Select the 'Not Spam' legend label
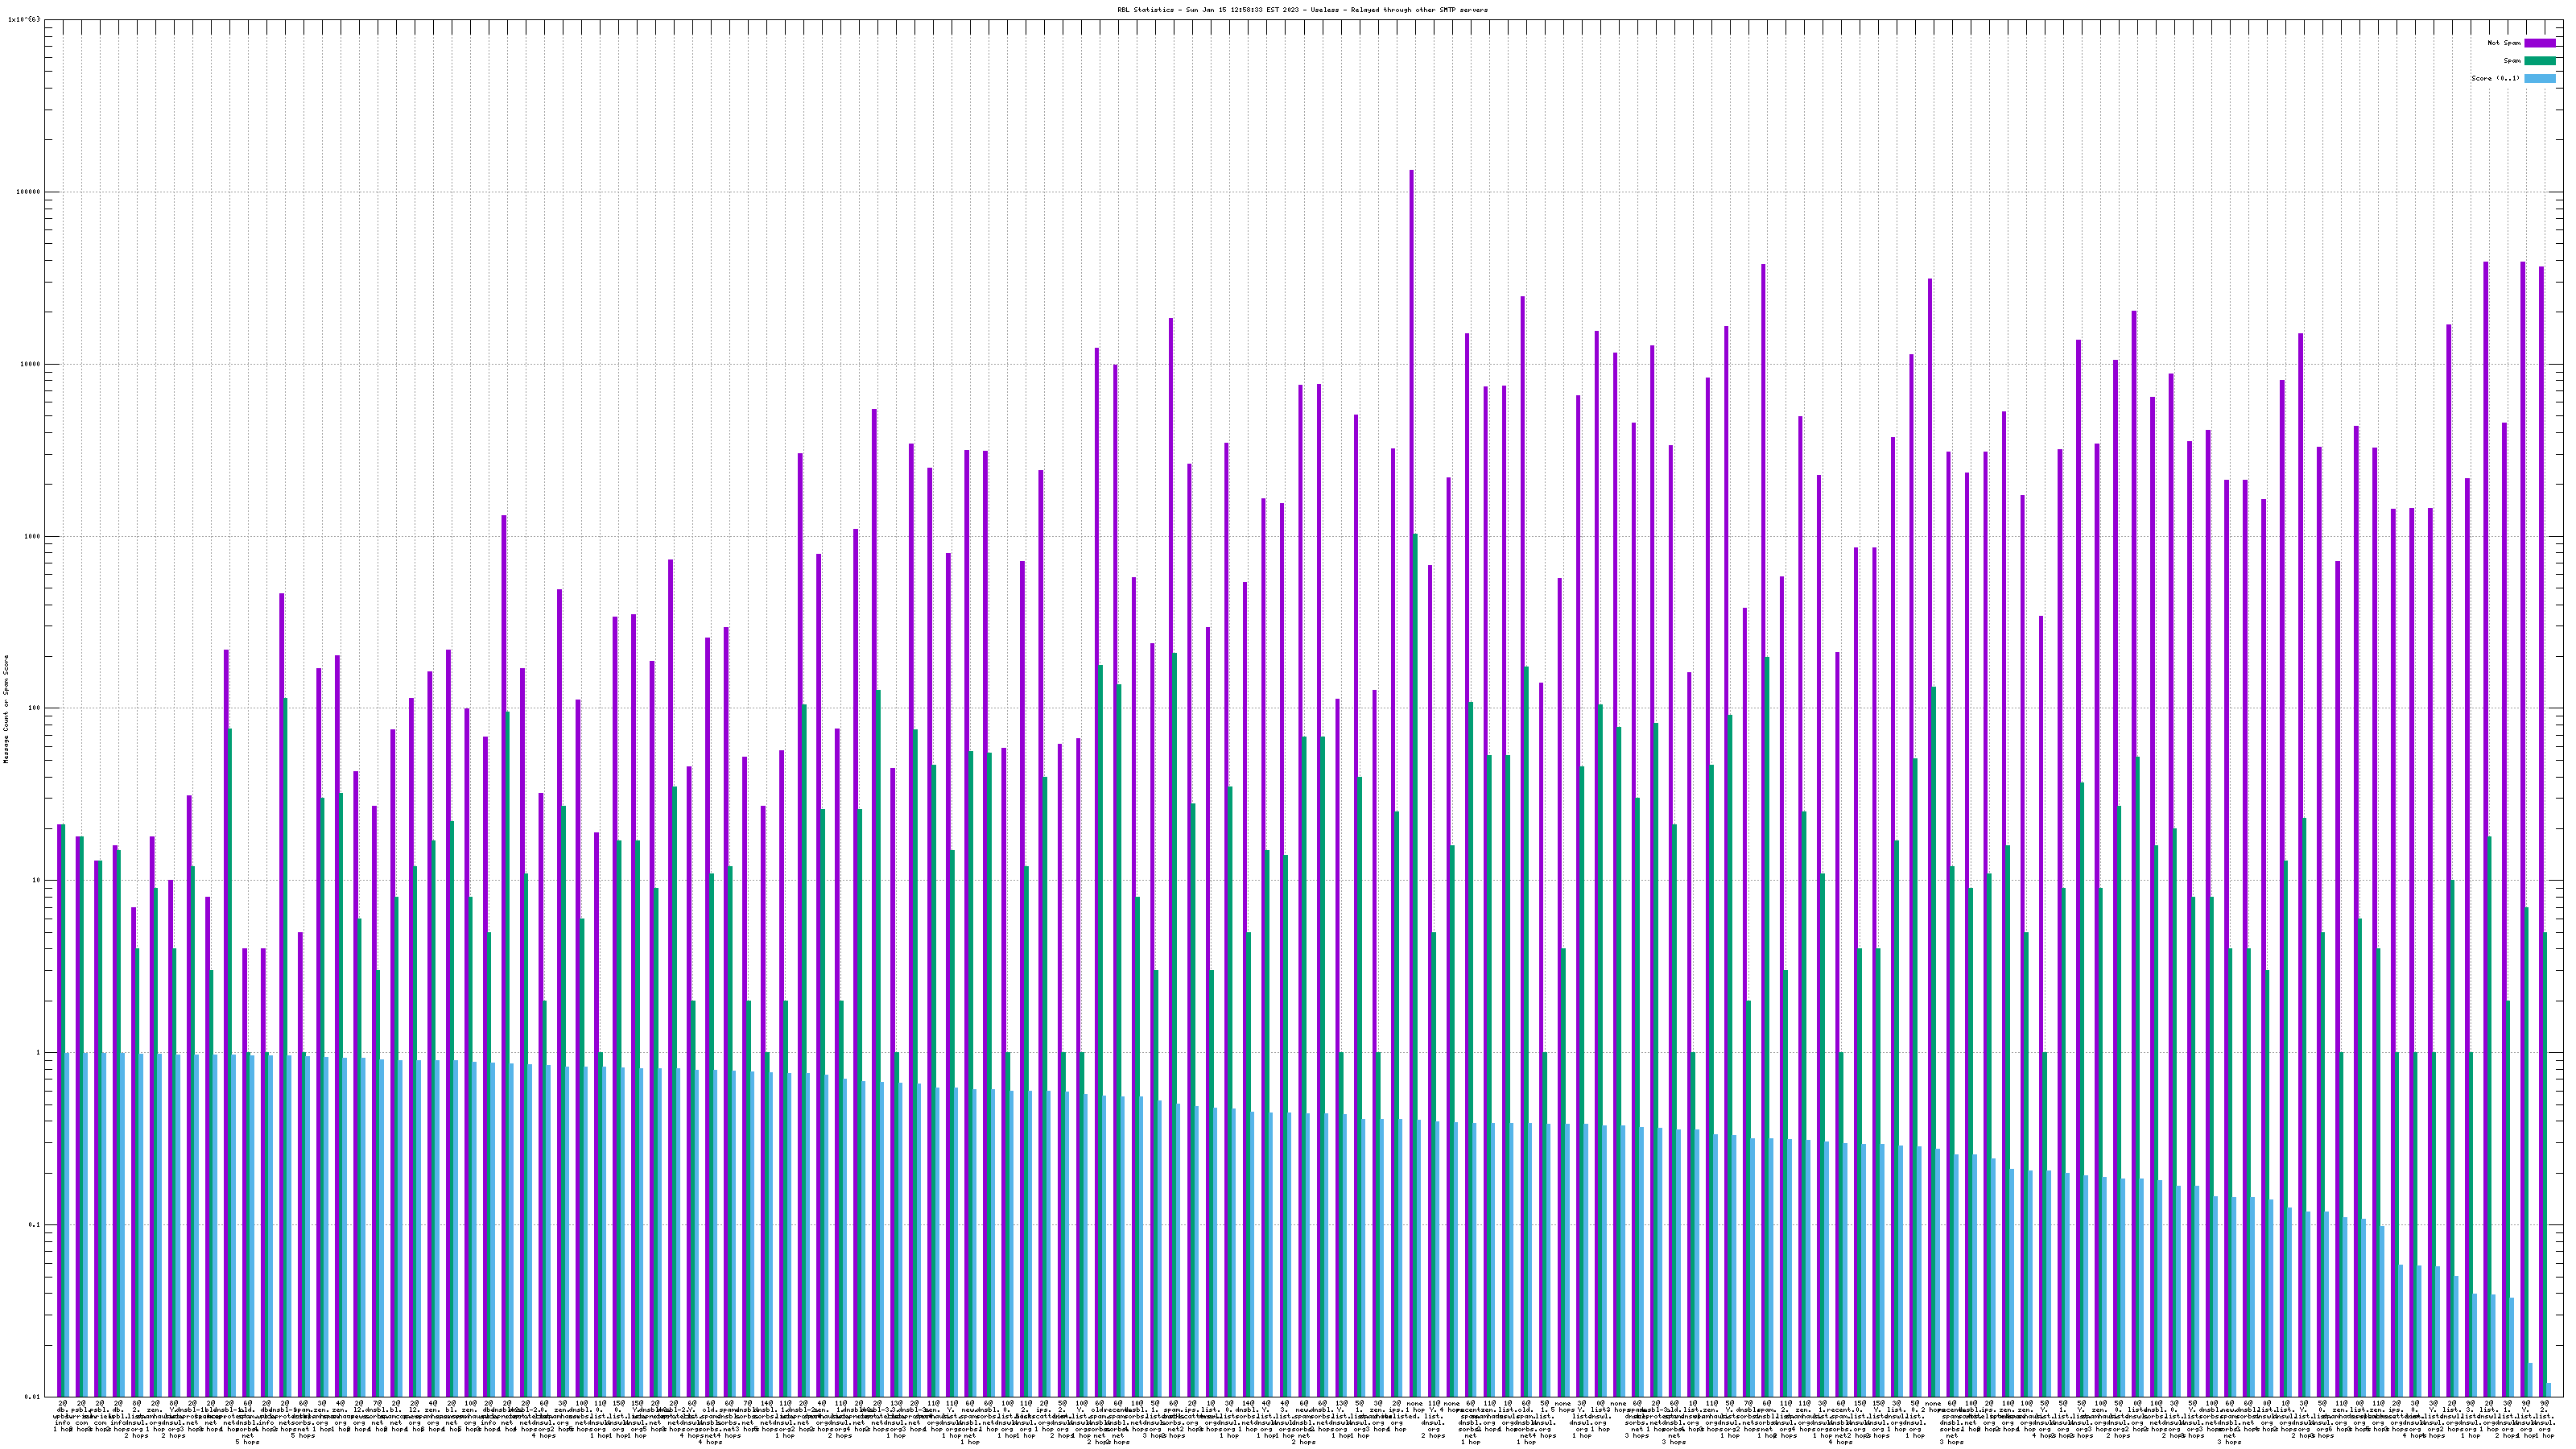This screenshot has width=2576, height=1449. (2504, 43)
